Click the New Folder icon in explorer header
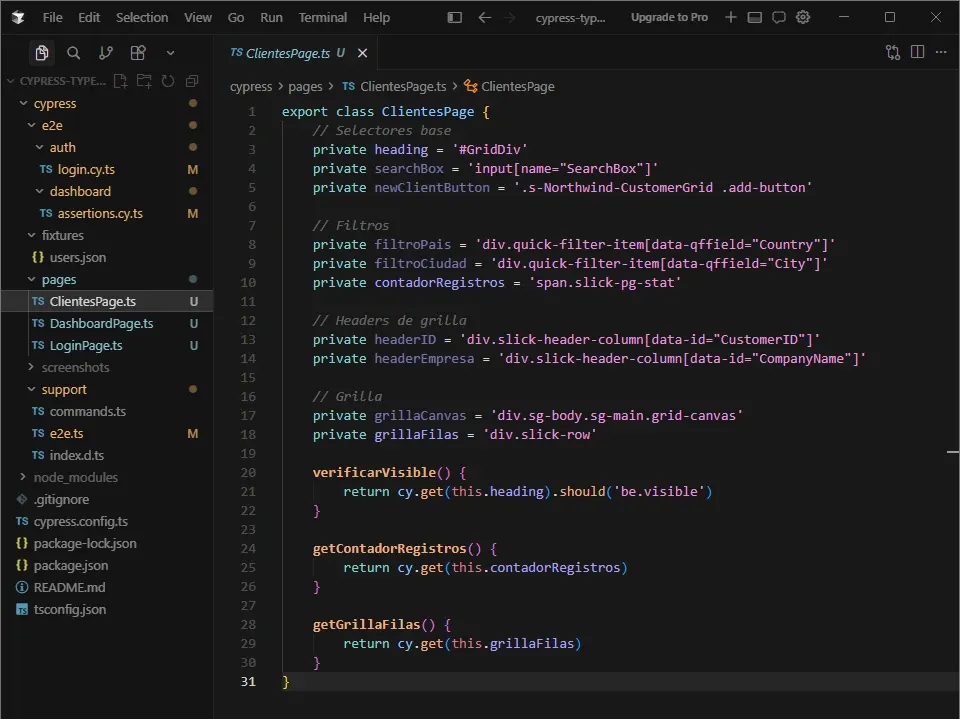 [144, 81]
